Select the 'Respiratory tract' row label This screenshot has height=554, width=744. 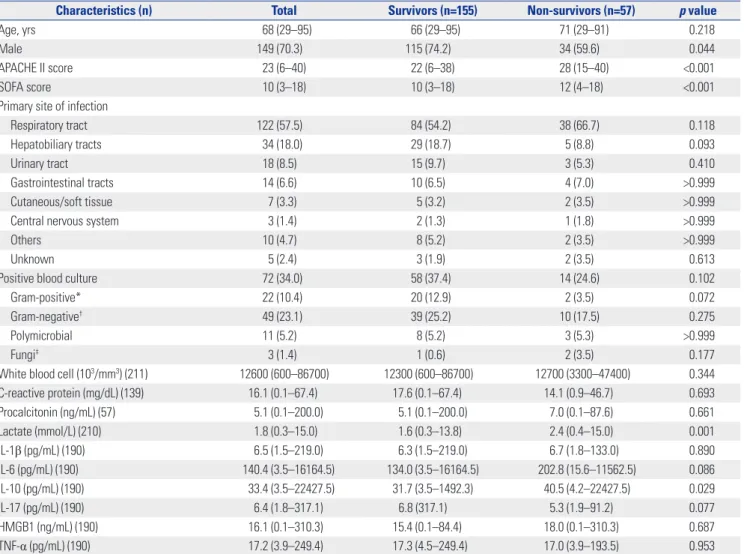pos(49,126)
